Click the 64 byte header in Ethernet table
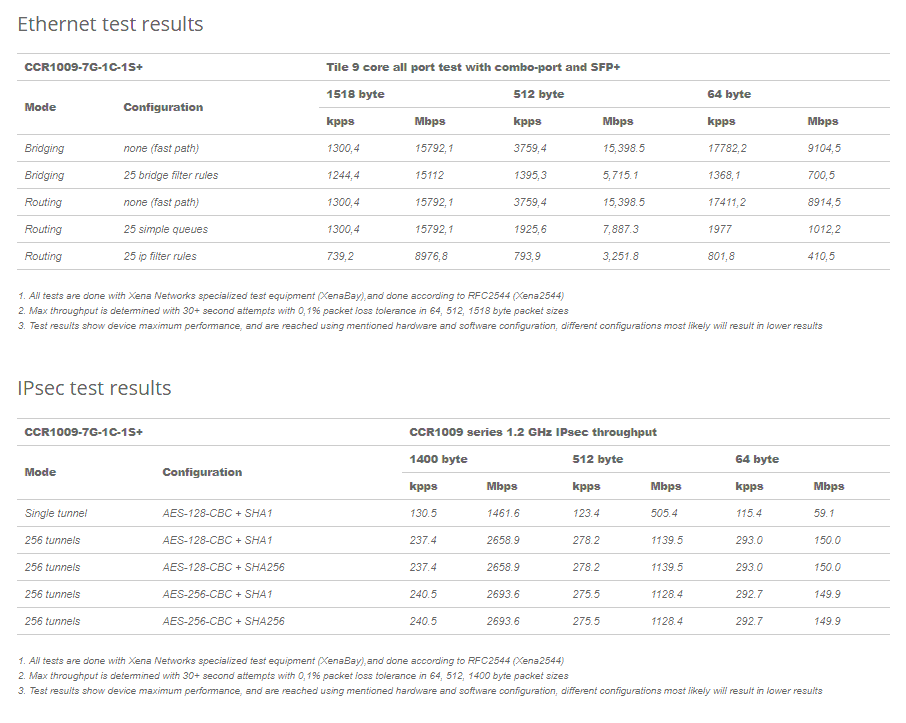Viewport: 906px width, 723px height. [729, 94]
